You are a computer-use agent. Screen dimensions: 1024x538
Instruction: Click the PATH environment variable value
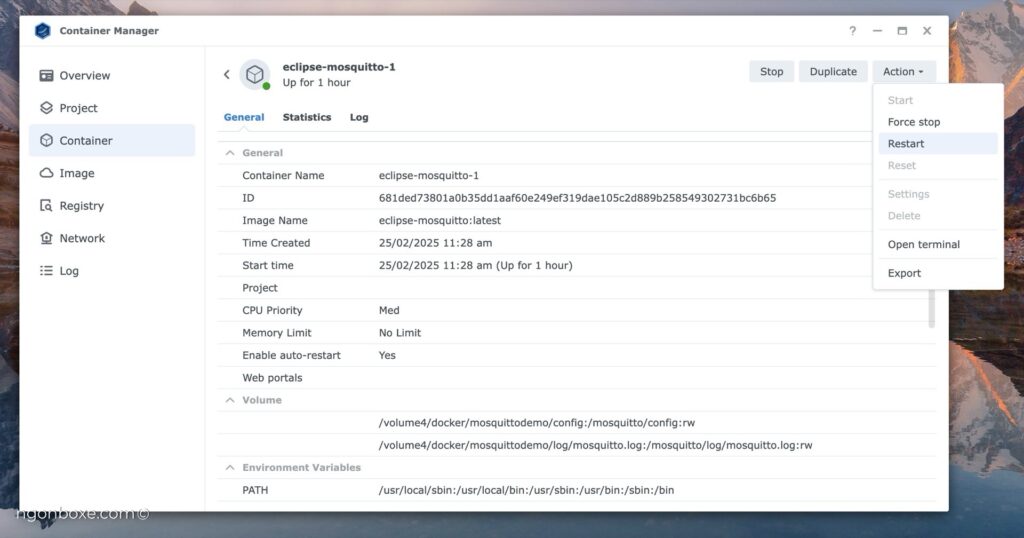point(526,490)
